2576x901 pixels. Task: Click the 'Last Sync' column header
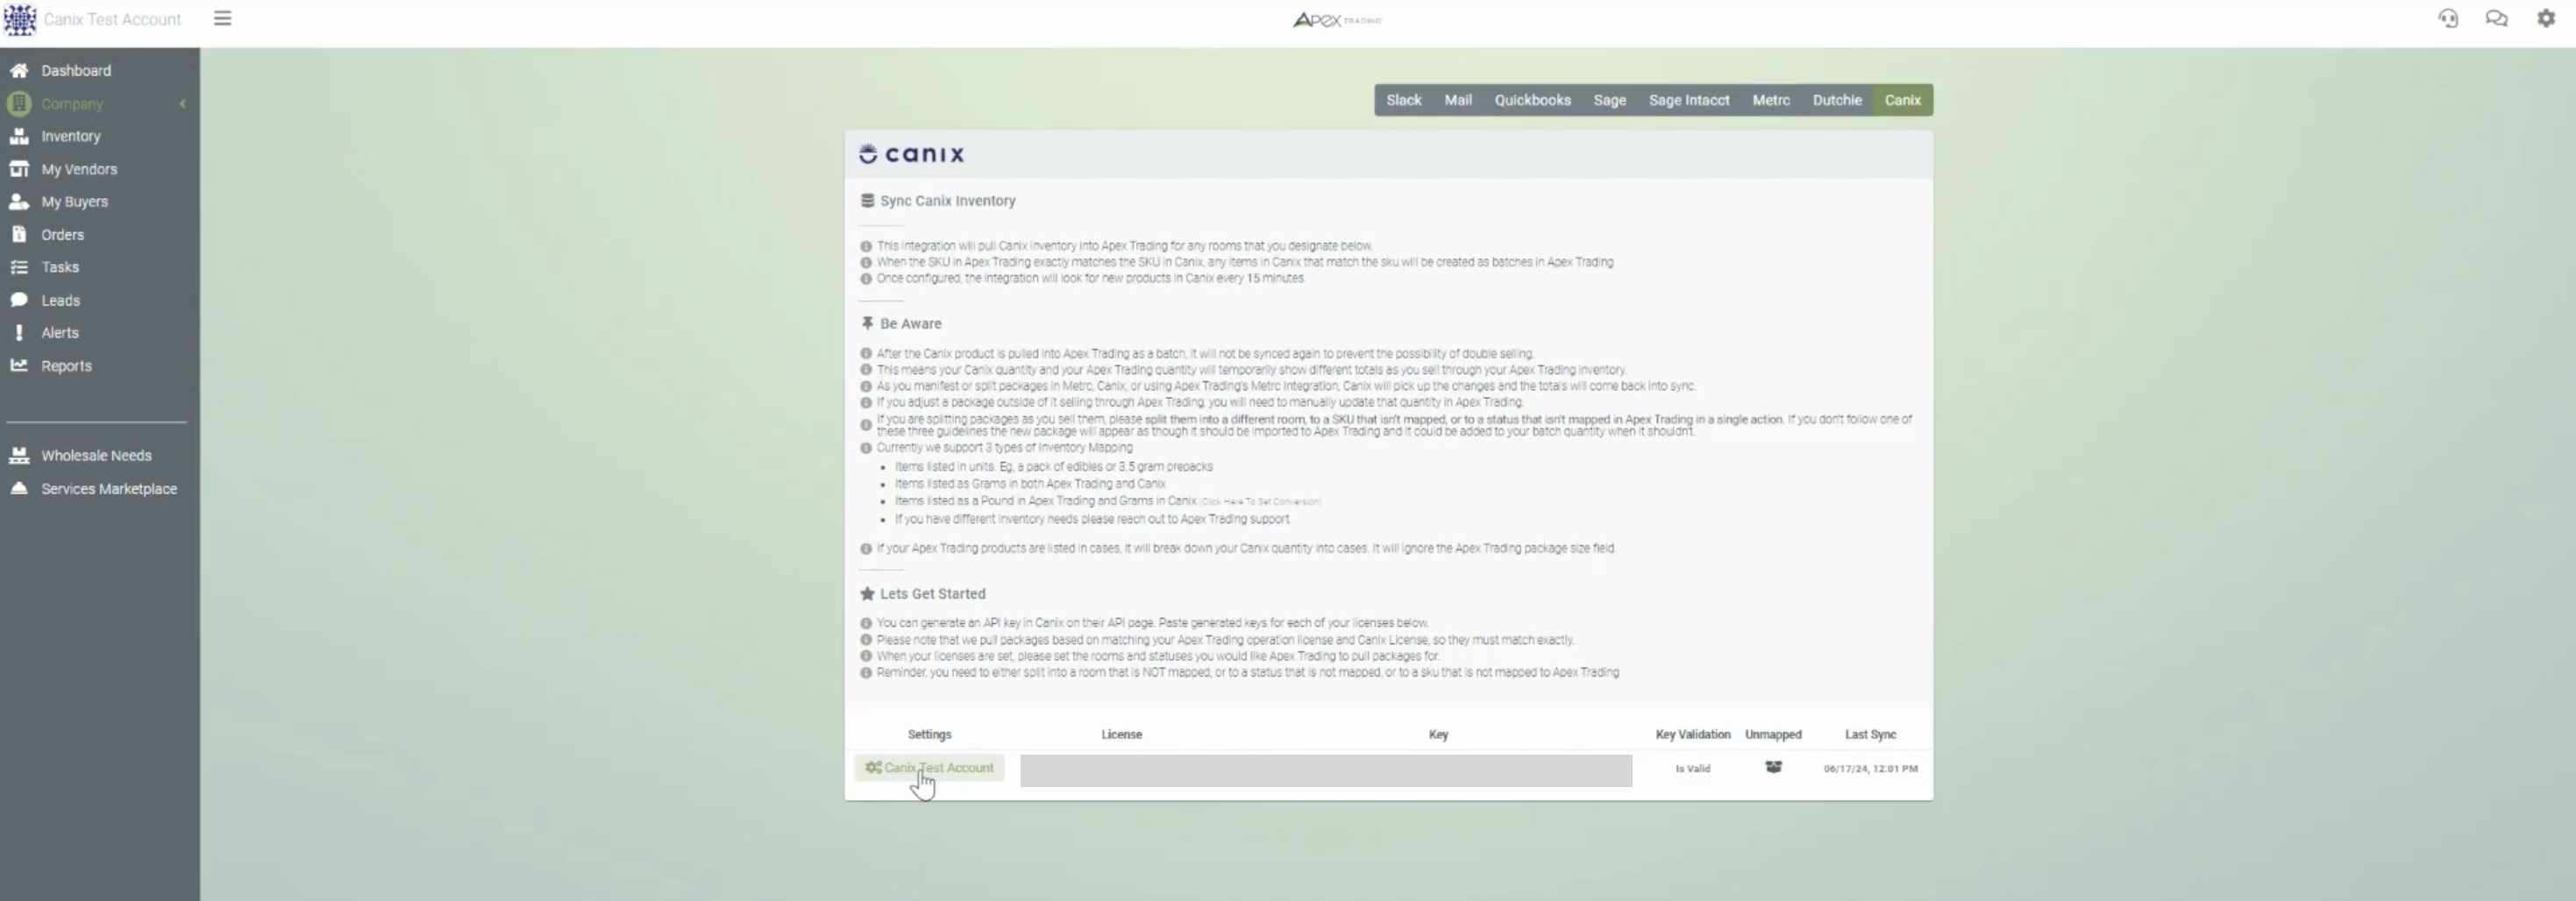1870,734
